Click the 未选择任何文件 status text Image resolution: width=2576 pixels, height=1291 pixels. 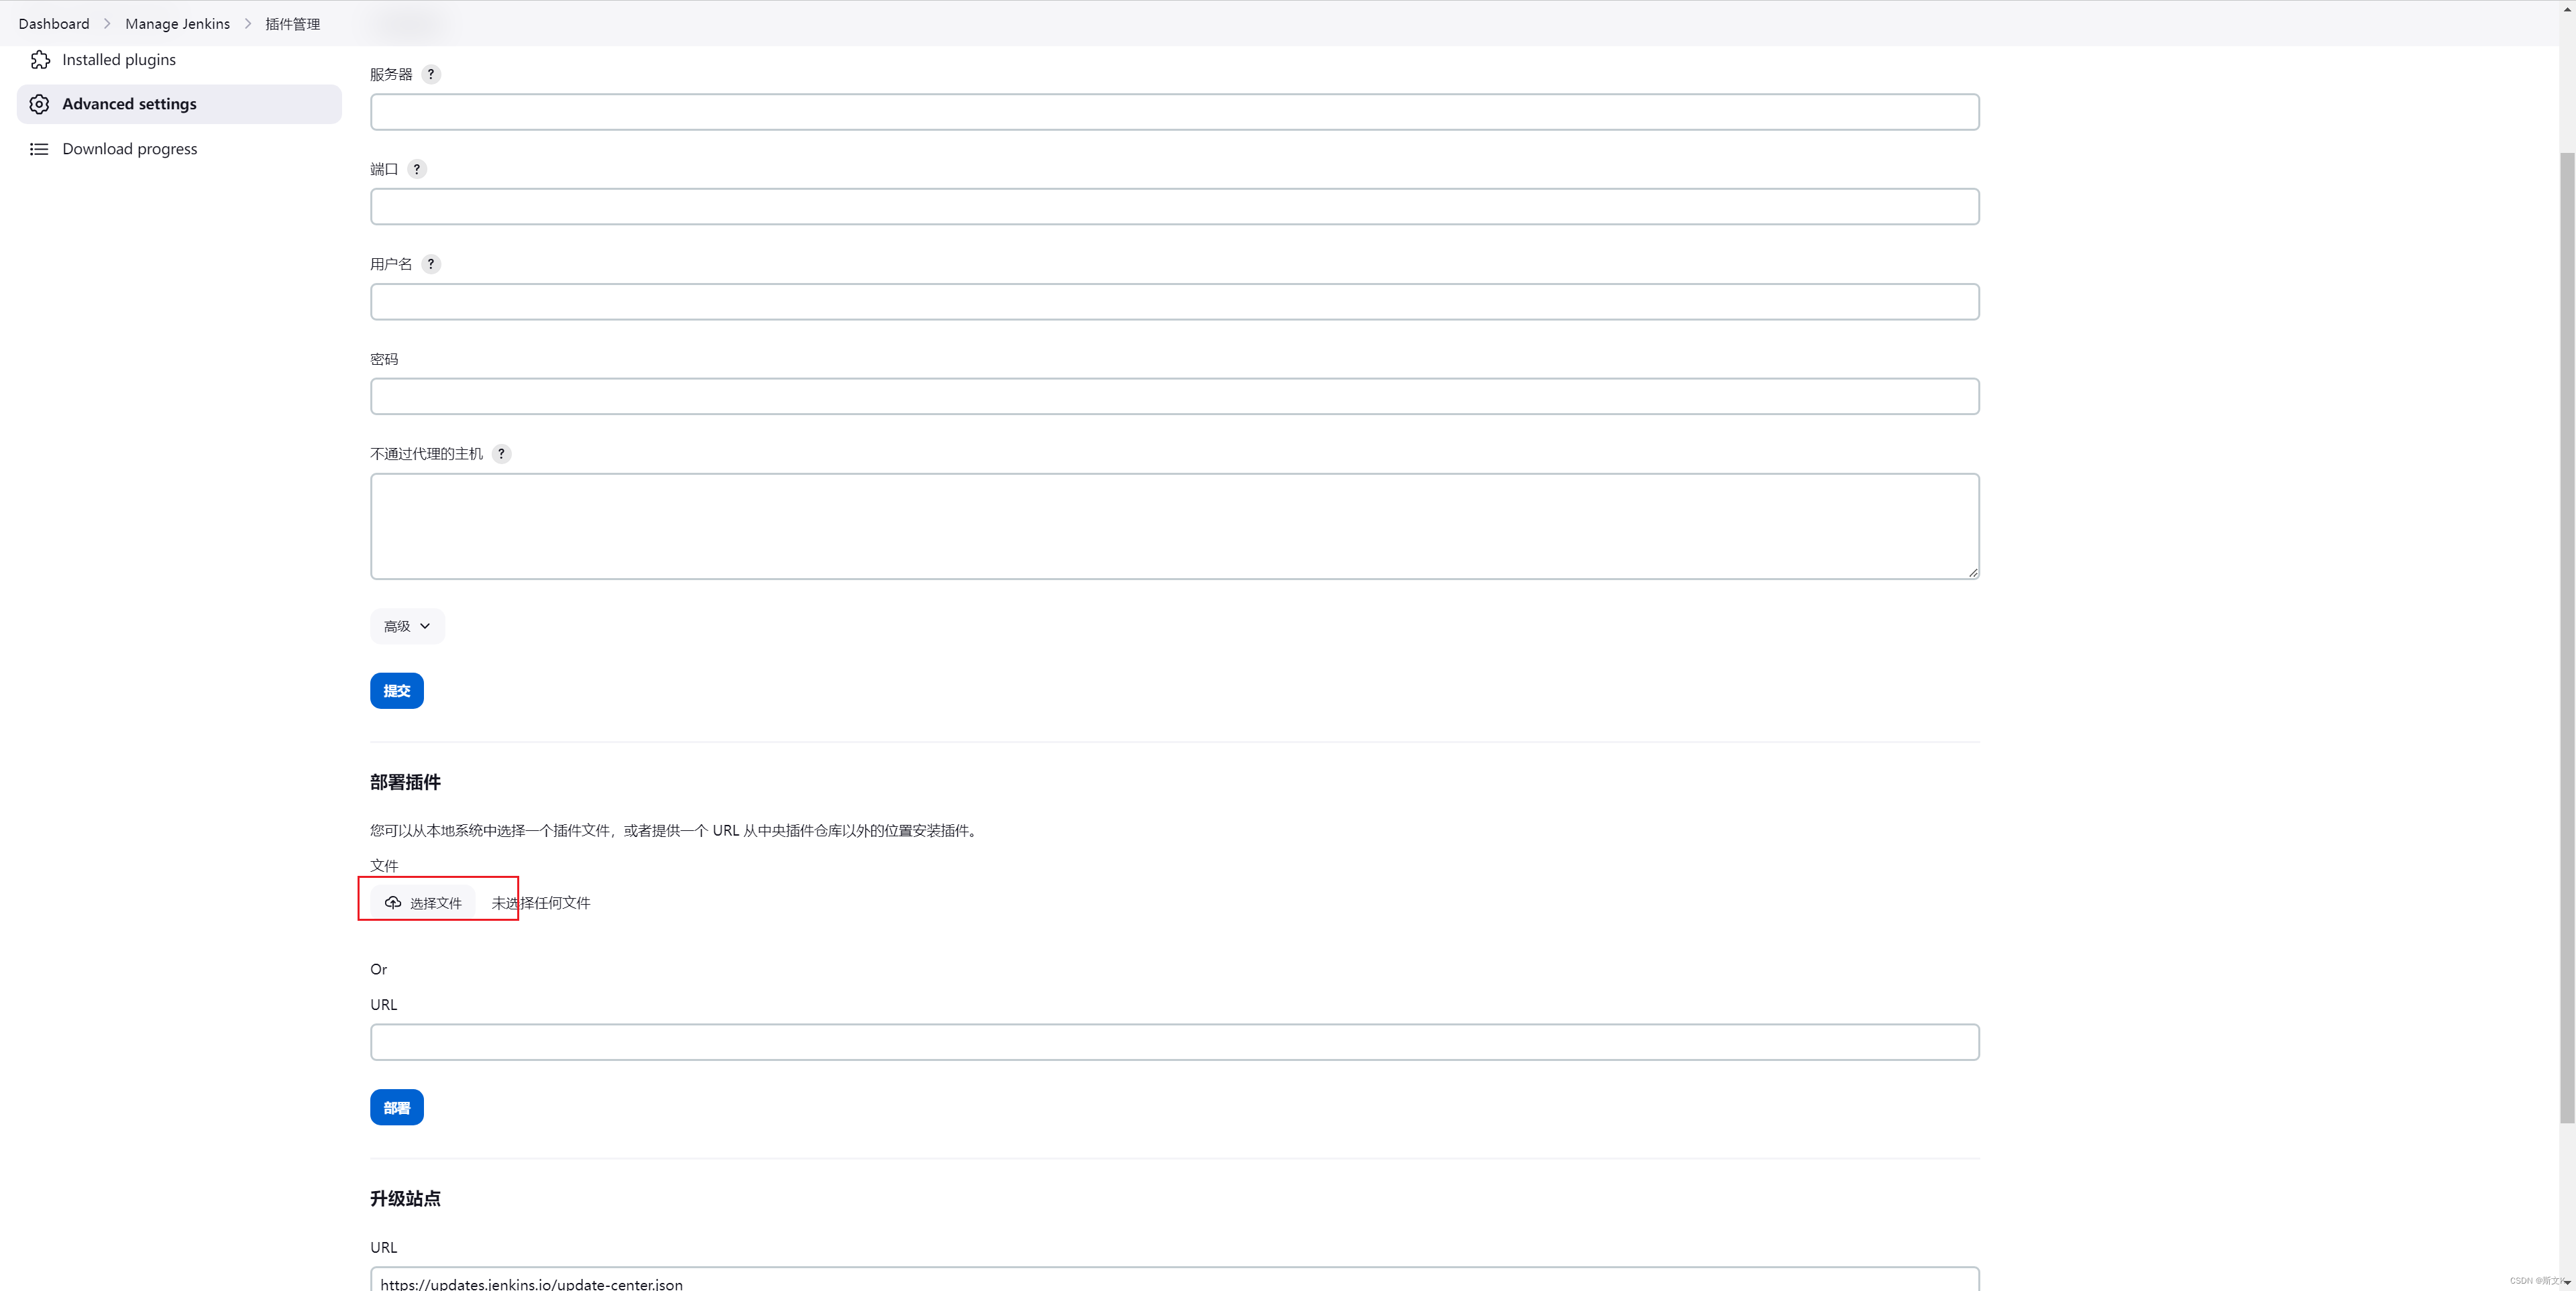pos(541,902)
